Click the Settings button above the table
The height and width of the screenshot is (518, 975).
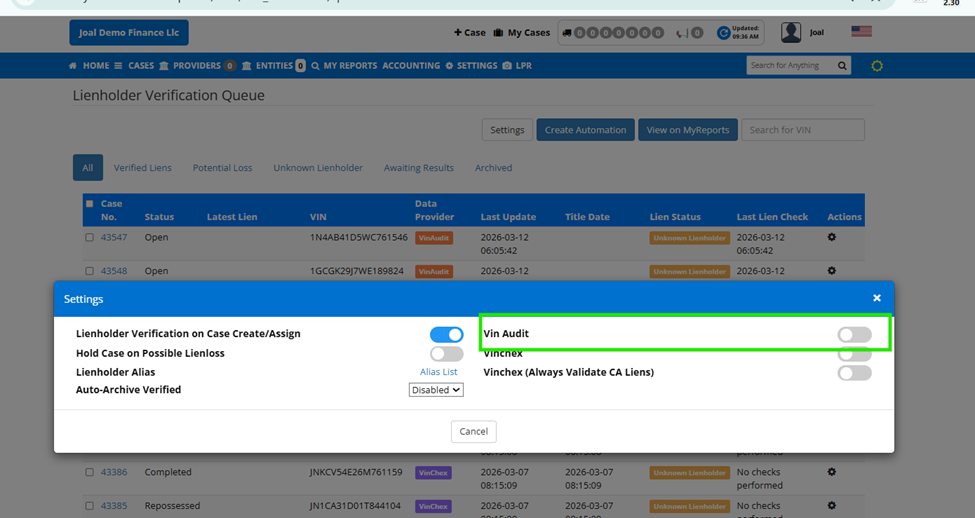point(507,130)
